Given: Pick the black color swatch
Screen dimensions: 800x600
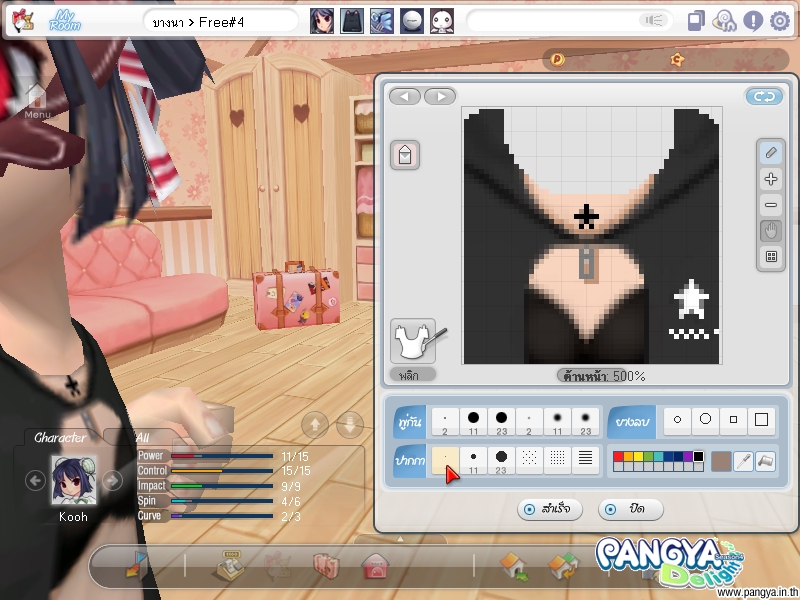Looking at the screenshot, I should tap(698, 456).
